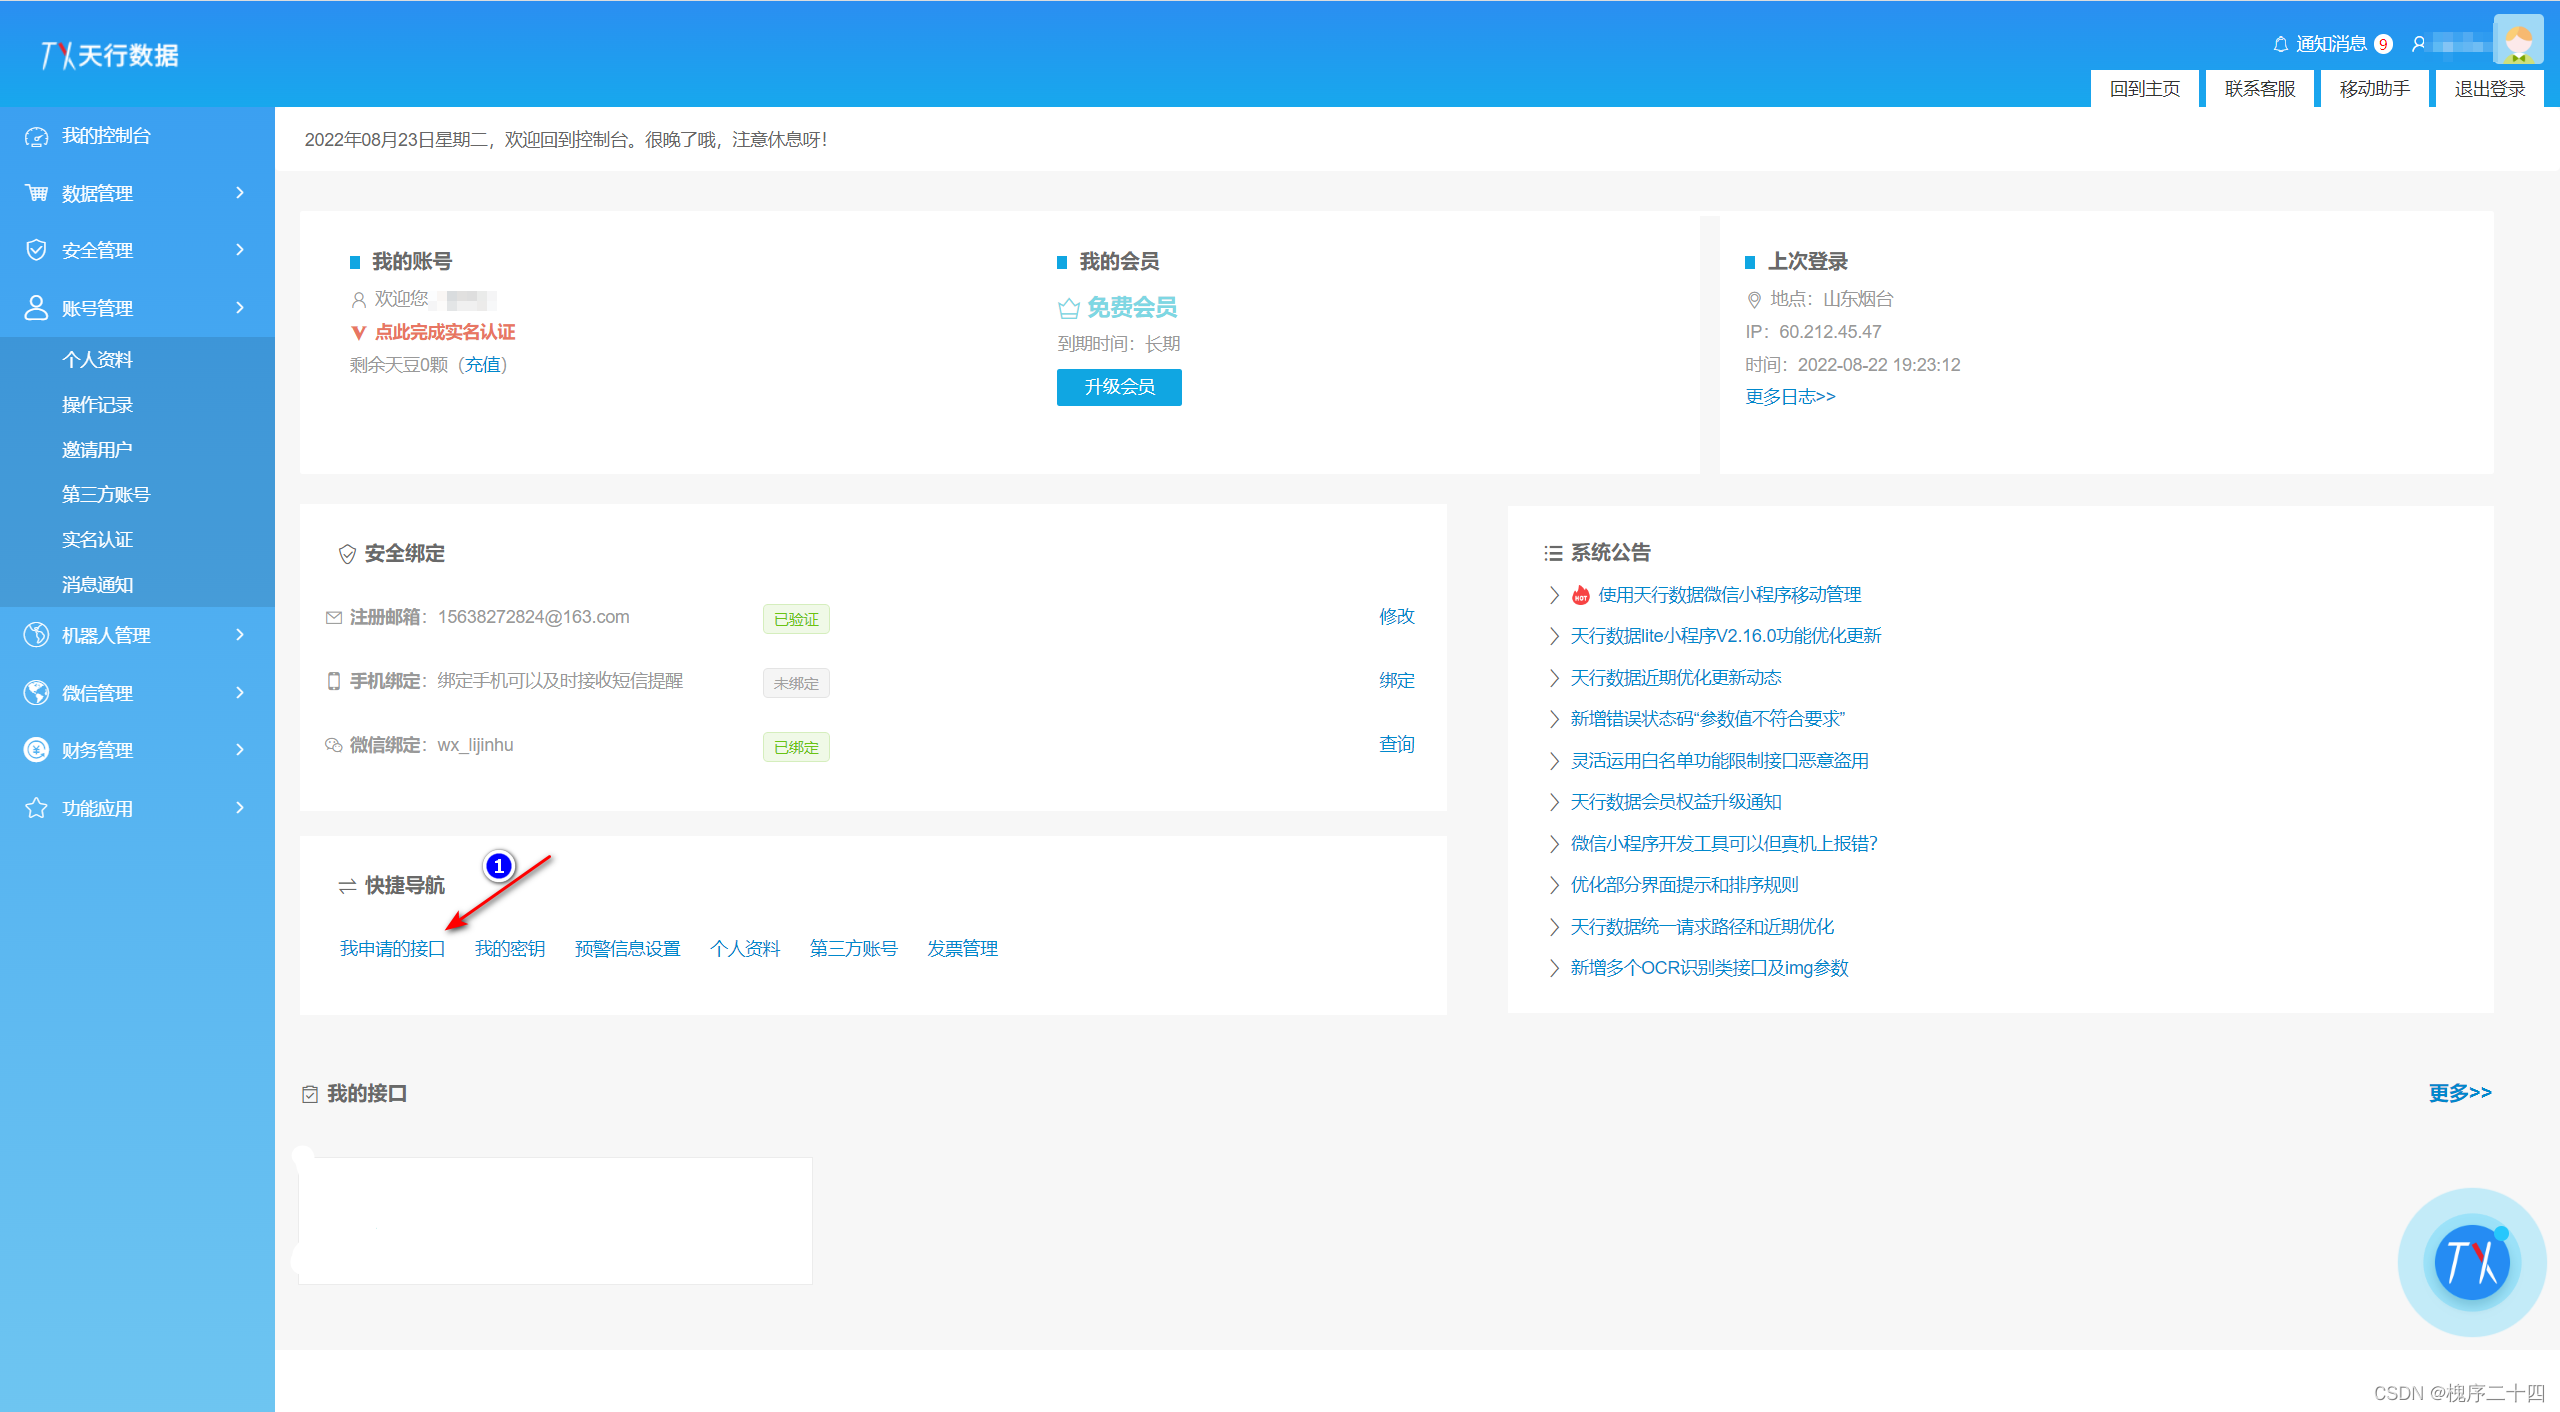Click the yen 财务管理 icon
This screenshot has height=1412, width=2560.
point(36,750)
